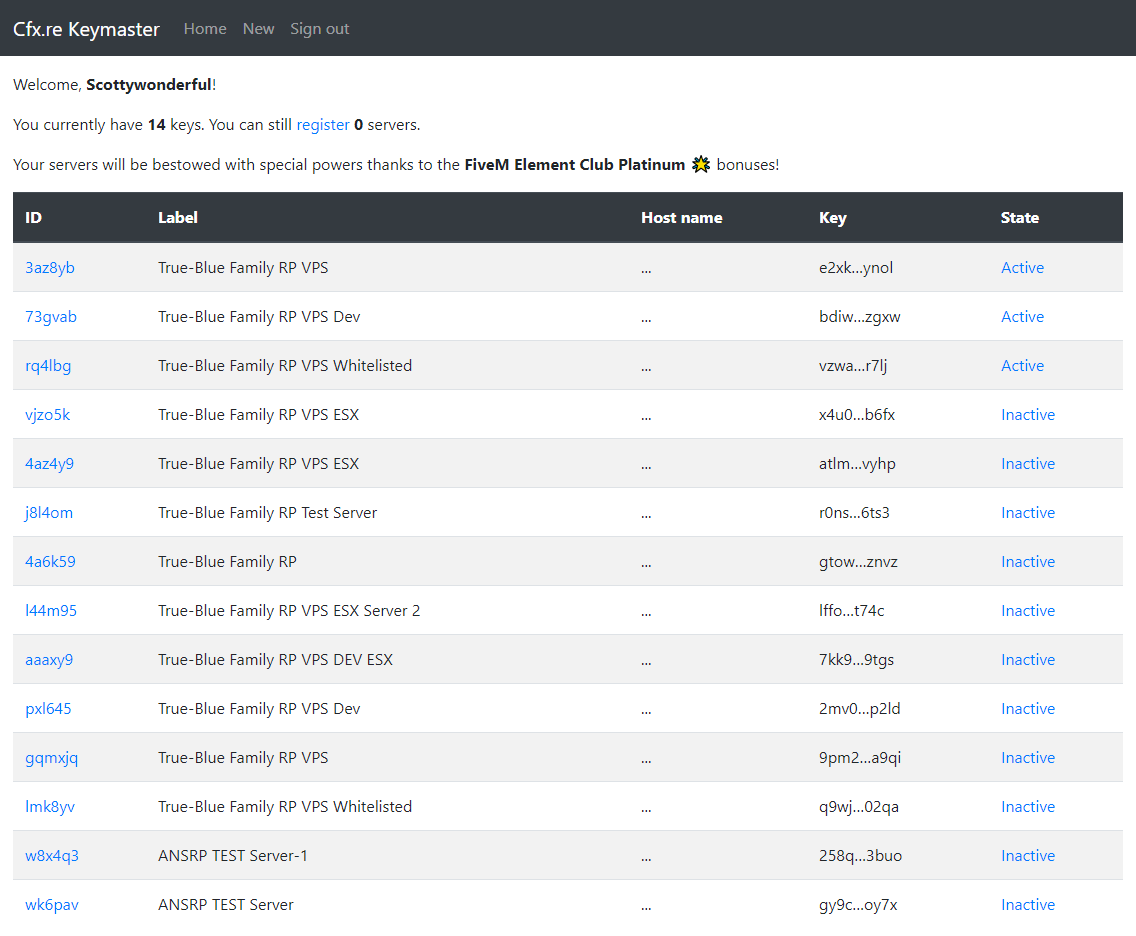
Task: Open the Home navigation item
Action: coord(205,28)
